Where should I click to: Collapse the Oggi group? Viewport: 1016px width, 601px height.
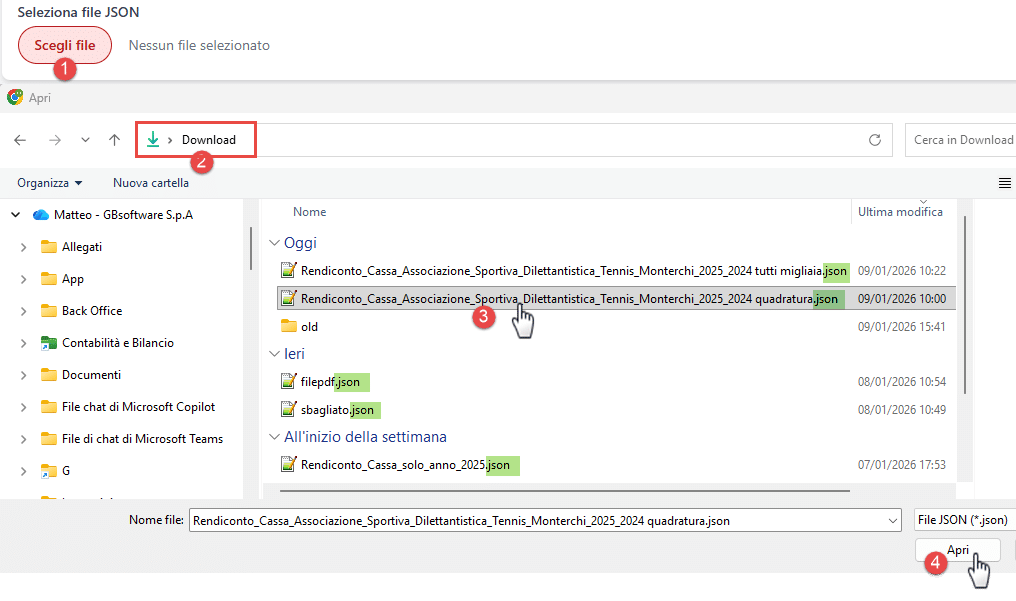point(275,243)
